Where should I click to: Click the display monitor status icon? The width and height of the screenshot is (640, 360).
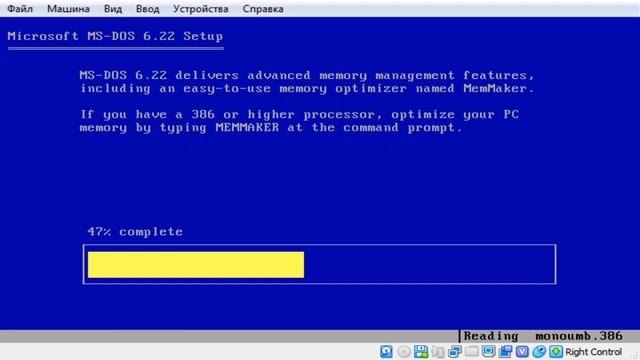click(x=488, y=351)
